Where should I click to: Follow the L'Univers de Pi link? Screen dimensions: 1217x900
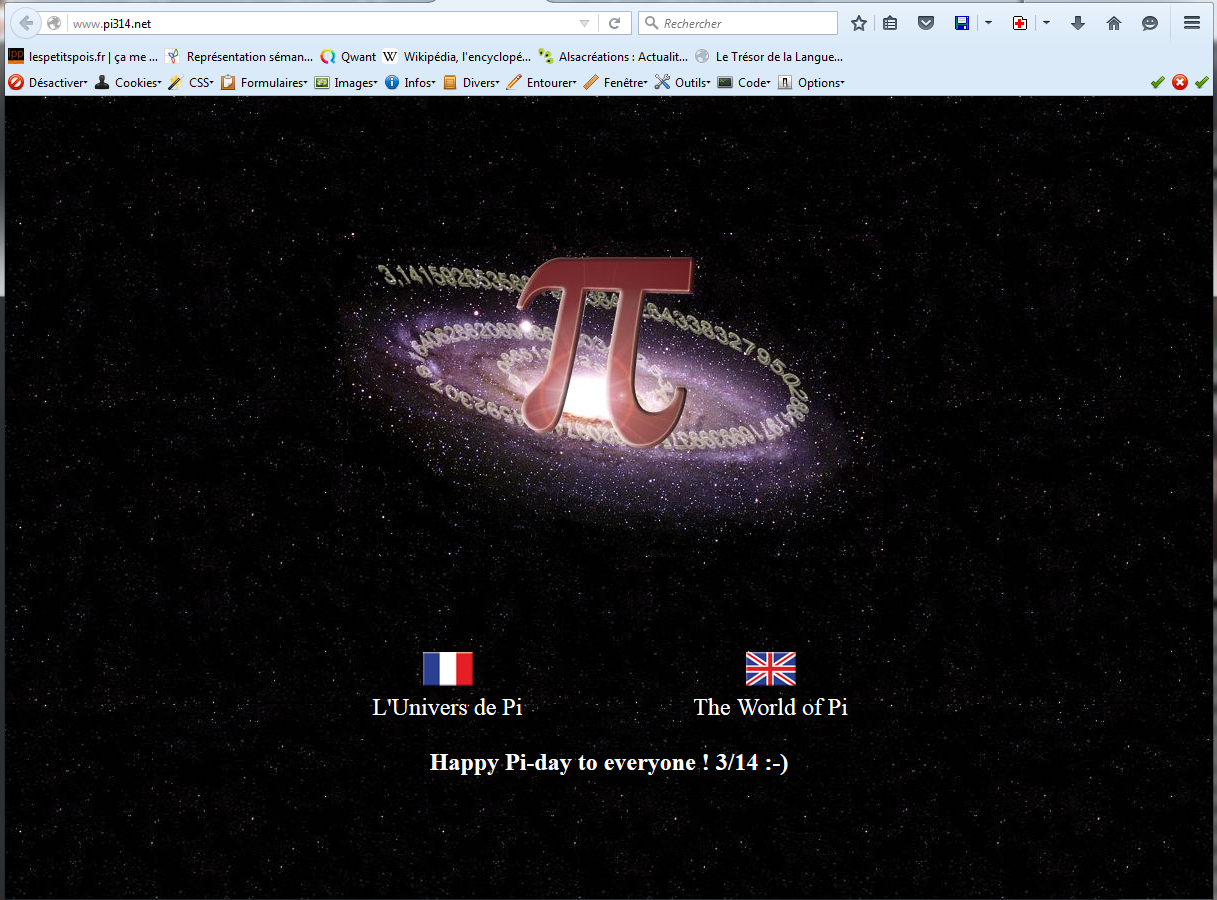click(x=447, y=707)
